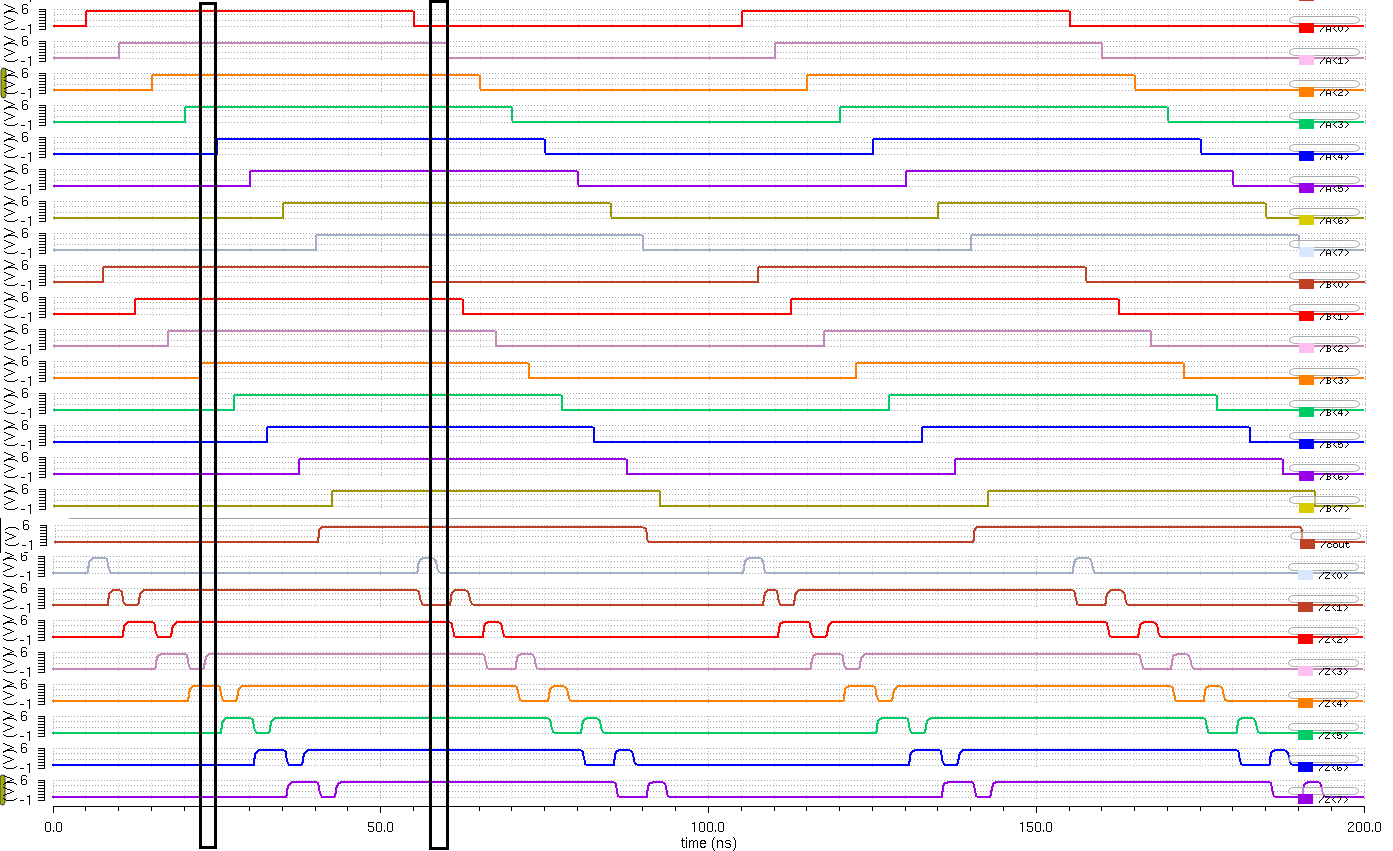1393x851 pixels.
Task: Click the yellow /A<6> legend swatch
Action: 1305,220
